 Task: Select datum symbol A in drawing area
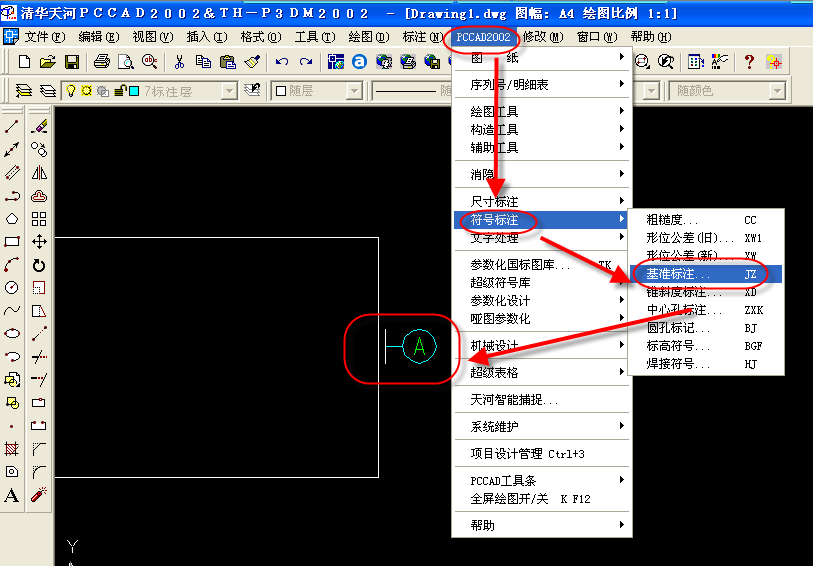tap(419, 346)
